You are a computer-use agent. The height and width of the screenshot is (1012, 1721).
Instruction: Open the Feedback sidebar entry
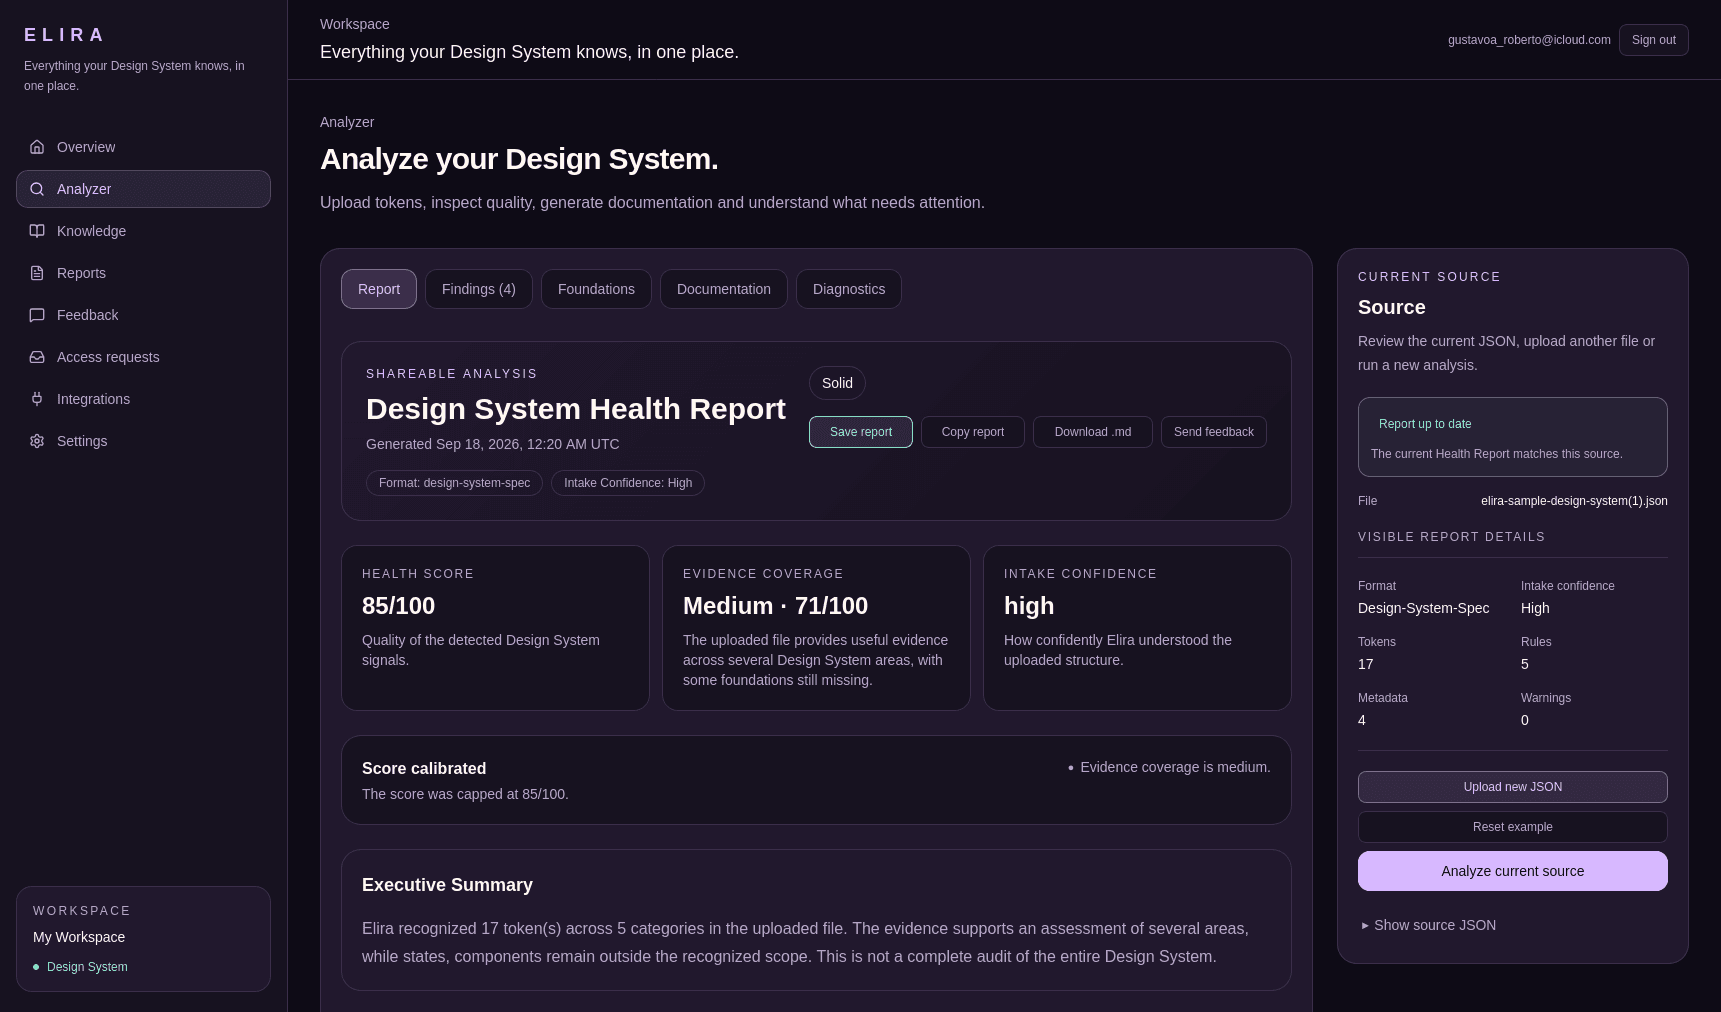click(x=143, y=315)
